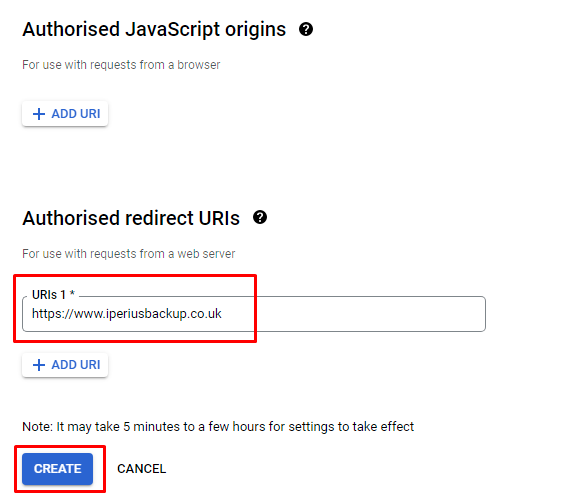Image resolution: width=584 pixels, height=499 pixels.
Task: Open help for Authorised JavaScript origins
Action: [306, 29]
